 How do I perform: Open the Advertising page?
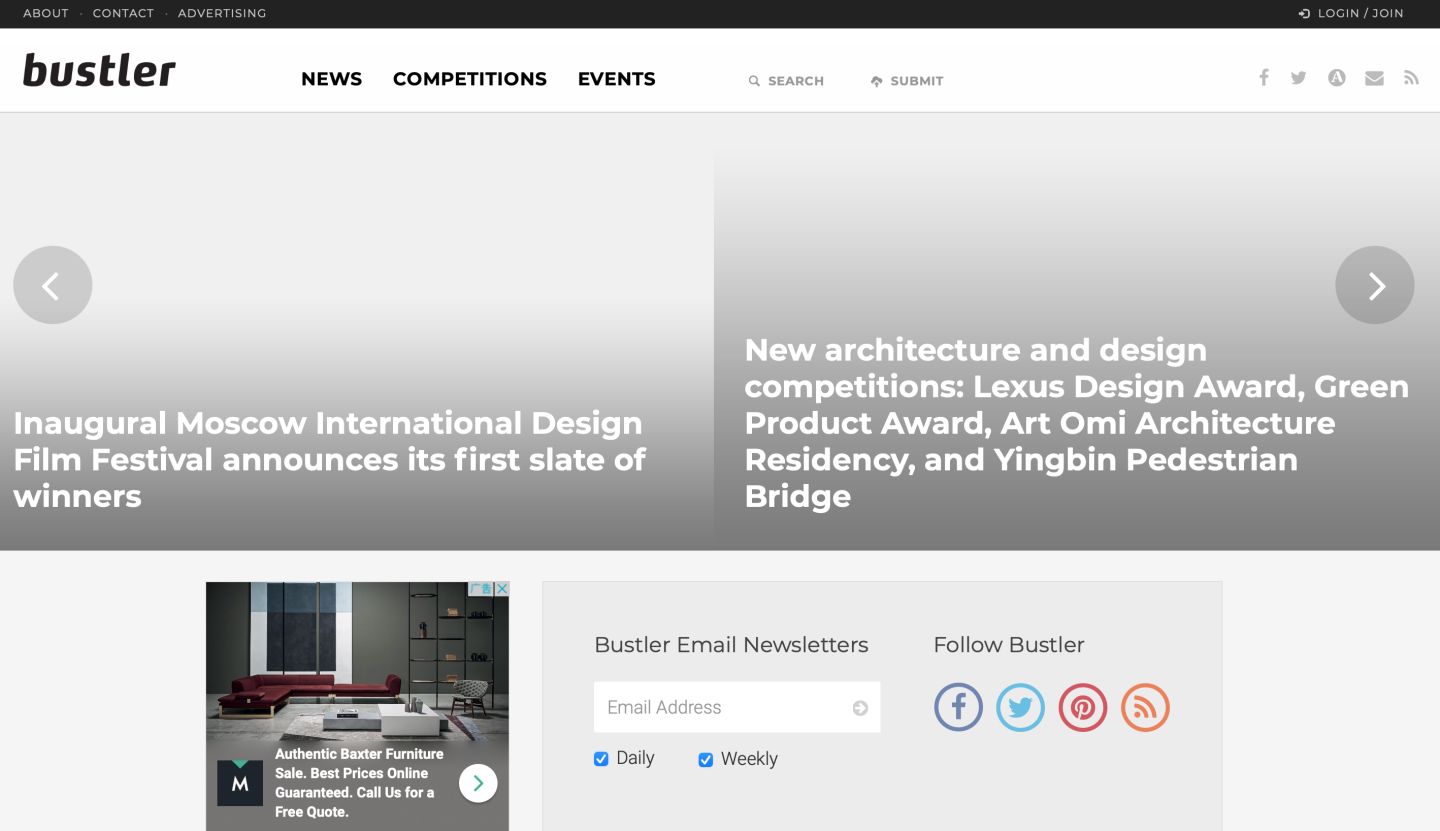222,14
